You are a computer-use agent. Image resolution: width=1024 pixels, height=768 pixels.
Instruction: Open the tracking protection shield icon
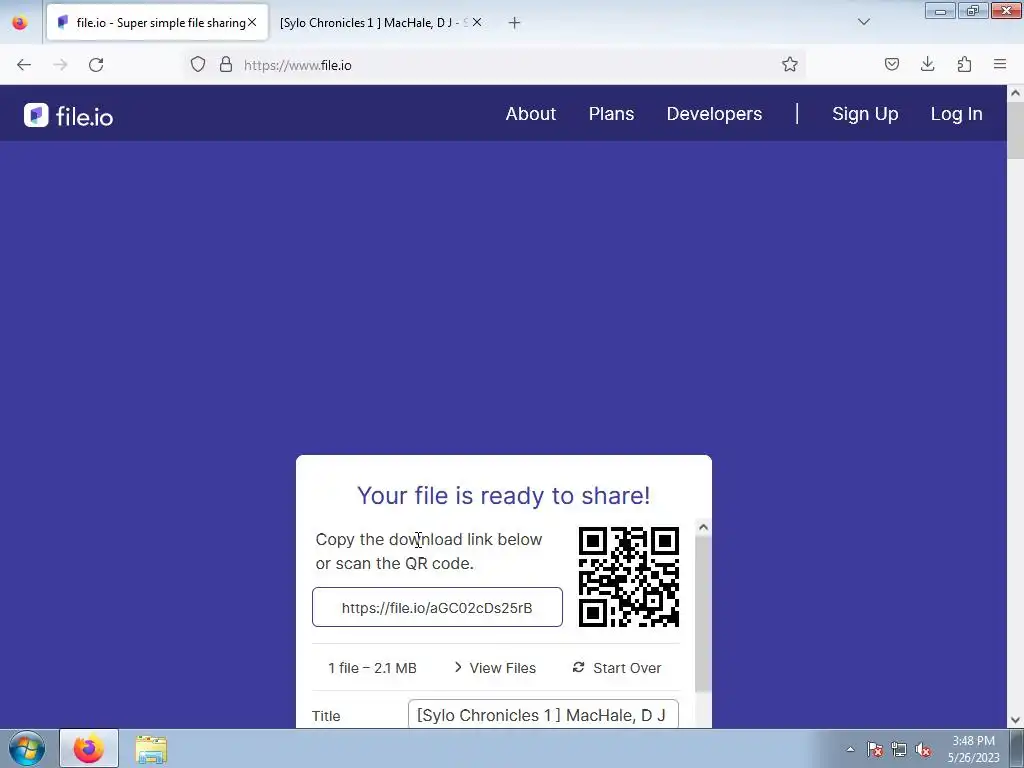click(x=198, y=65)
